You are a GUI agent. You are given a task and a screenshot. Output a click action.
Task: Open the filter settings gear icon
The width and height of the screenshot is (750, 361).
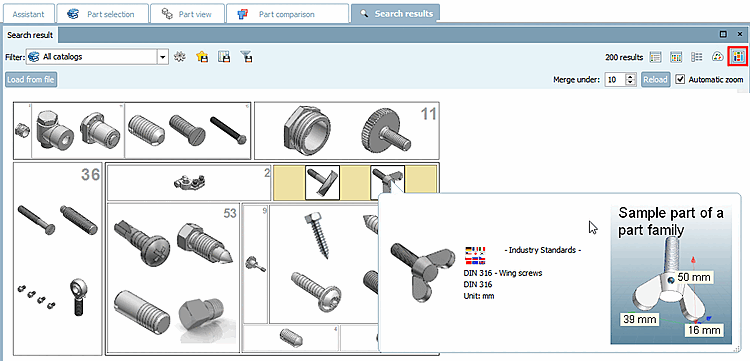[180, 57]
